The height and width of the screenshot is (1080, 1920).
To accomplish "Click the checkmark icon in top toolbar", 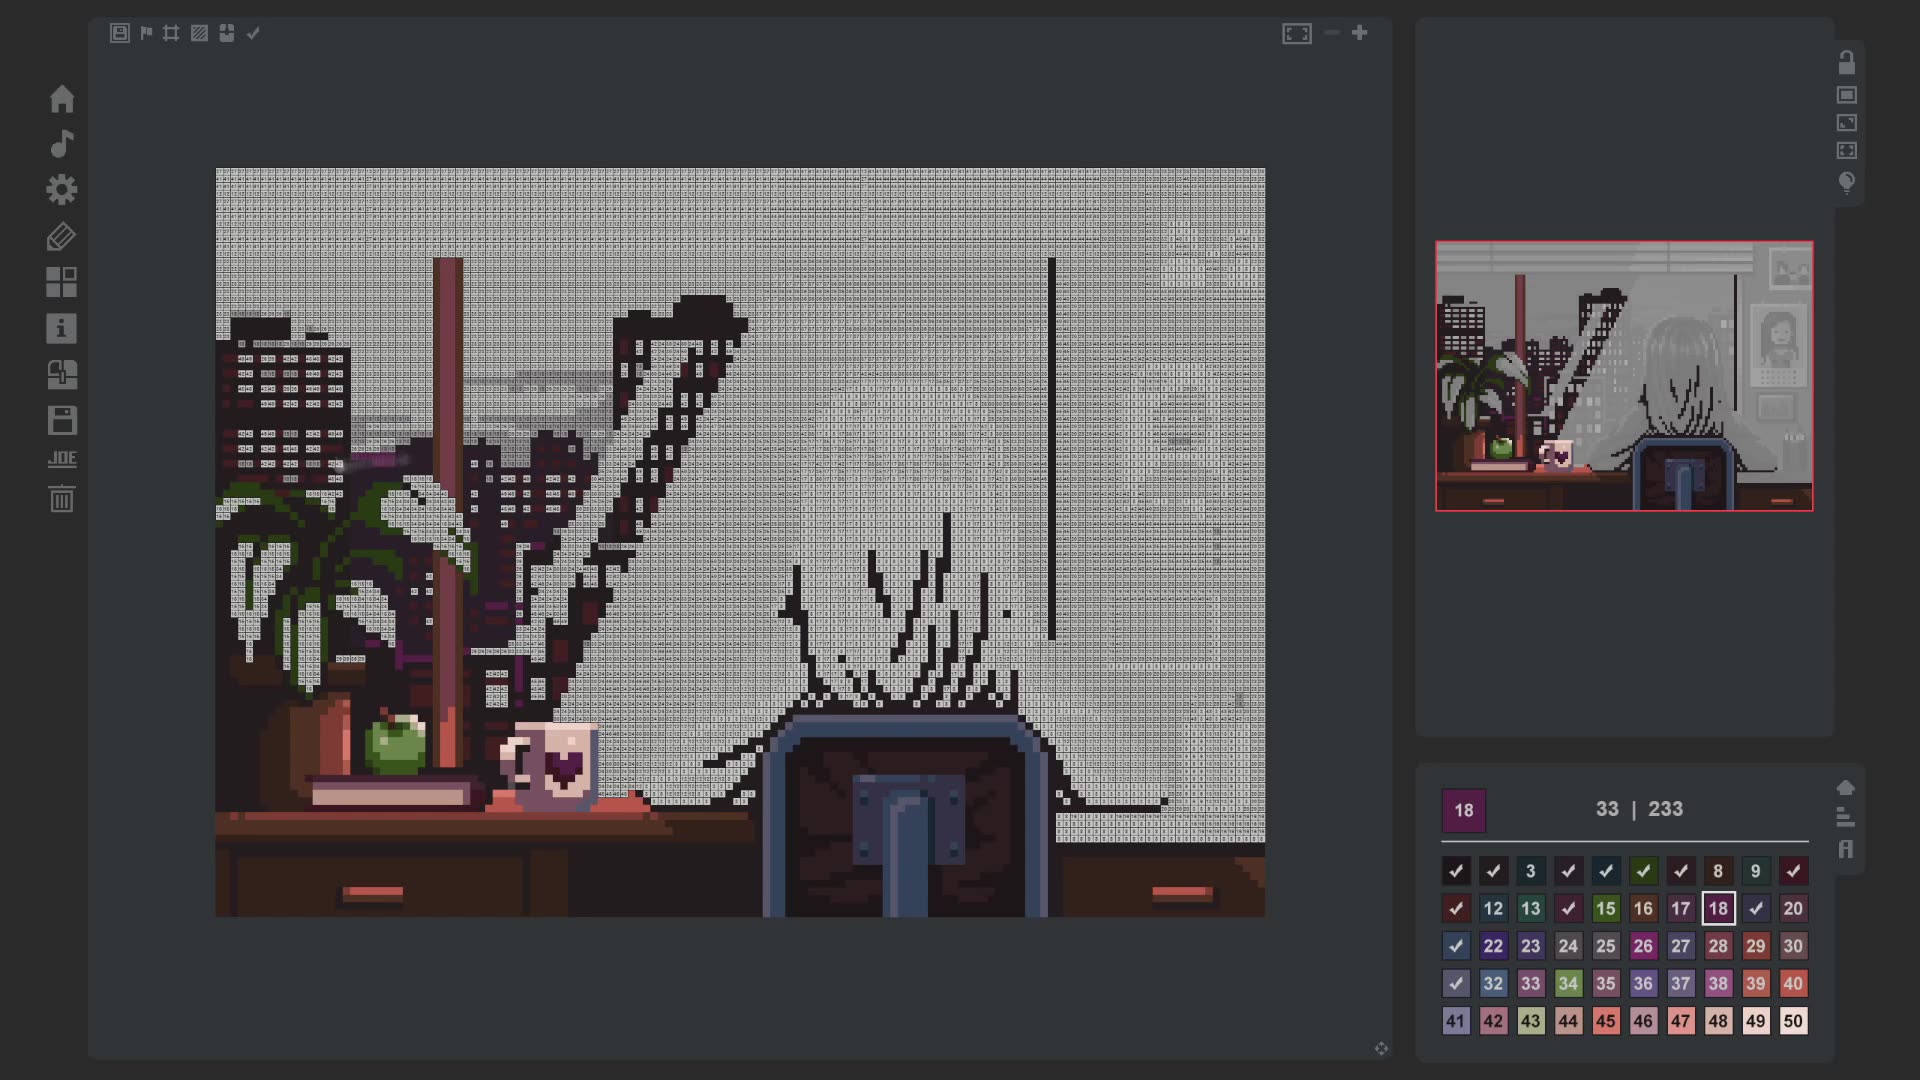I will coord(253,33).
